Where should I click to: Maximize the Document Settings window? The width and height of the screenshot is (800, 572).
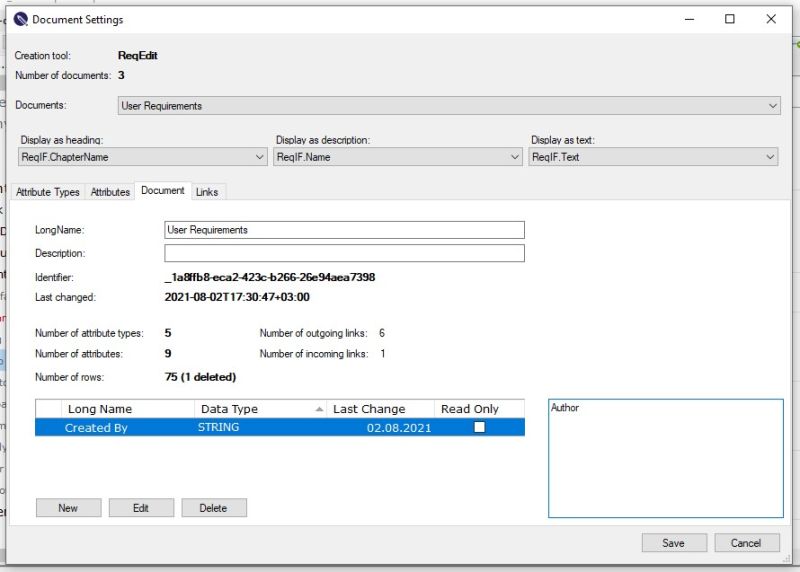click(x=730, y=19)
